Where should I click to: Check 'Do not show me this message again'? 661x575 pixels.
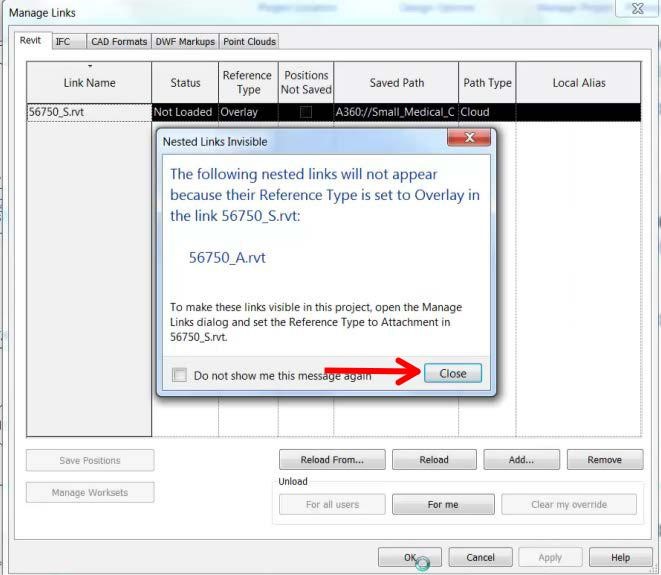click(x=180, y=376)
